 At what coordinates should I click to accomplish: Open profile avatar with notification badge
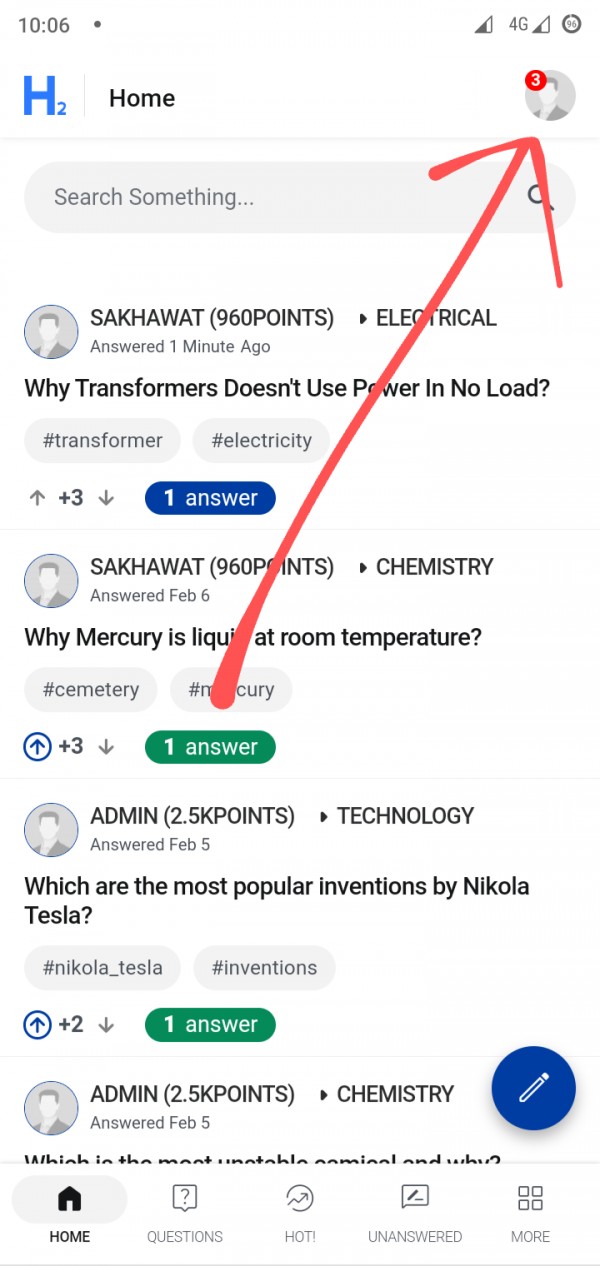[550, 96]
